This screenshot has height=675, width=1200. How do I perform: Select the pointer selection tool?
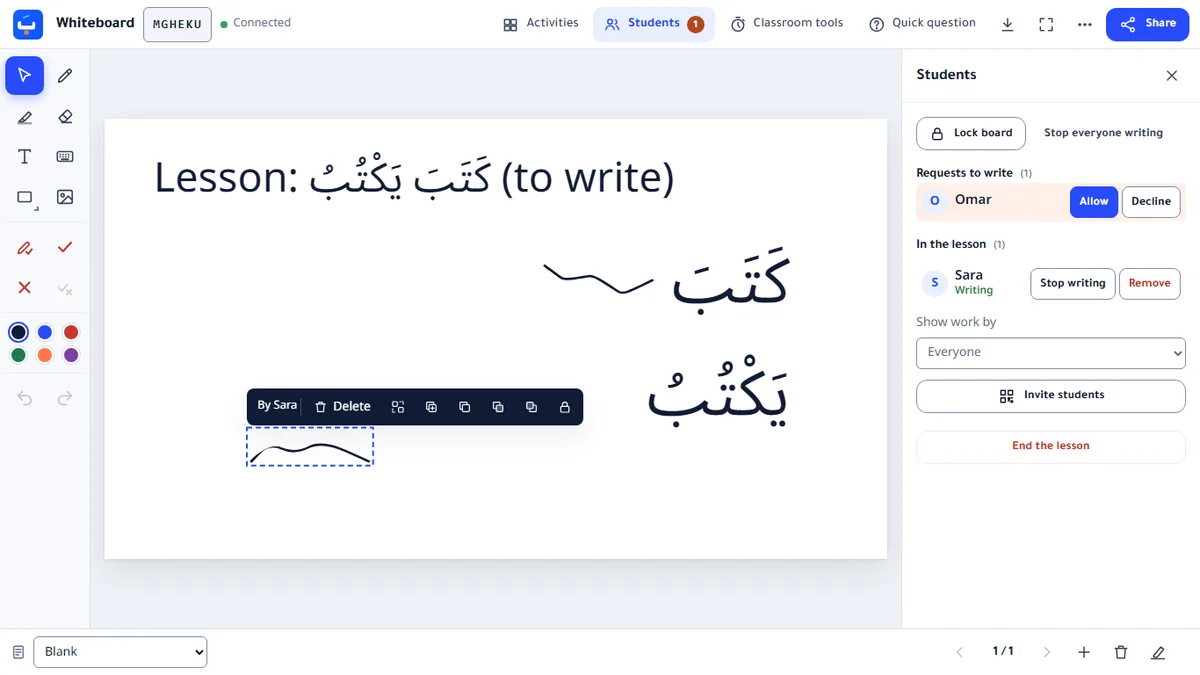25,76
